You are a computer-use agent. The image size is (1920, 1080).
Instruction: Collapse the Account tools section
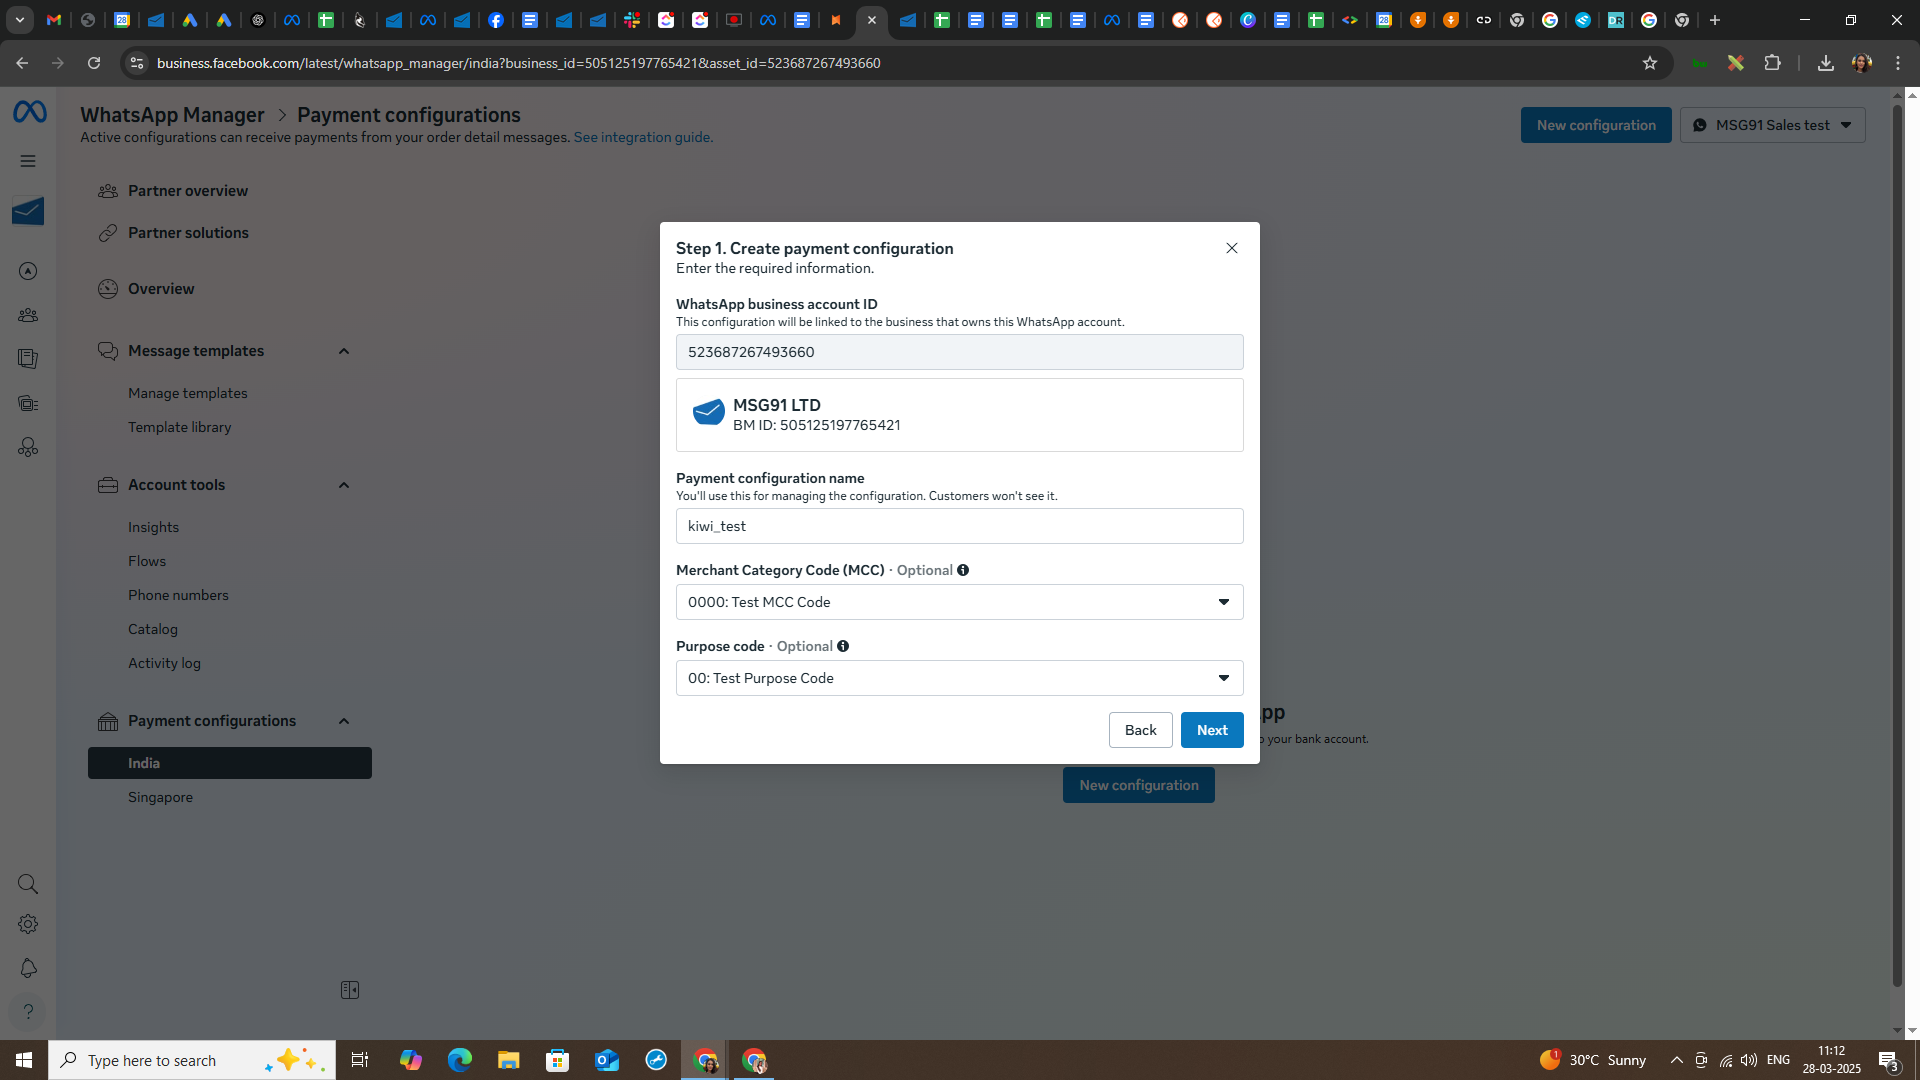[344, 485]
